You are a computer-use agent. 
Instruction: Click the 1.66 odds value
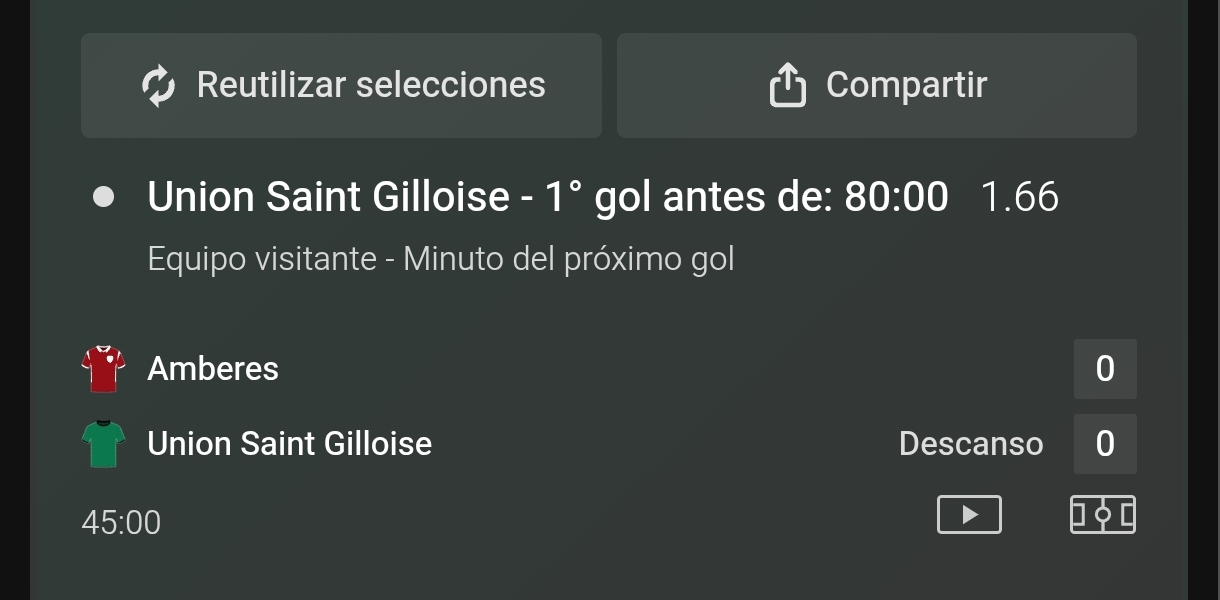click(1019, 197)
